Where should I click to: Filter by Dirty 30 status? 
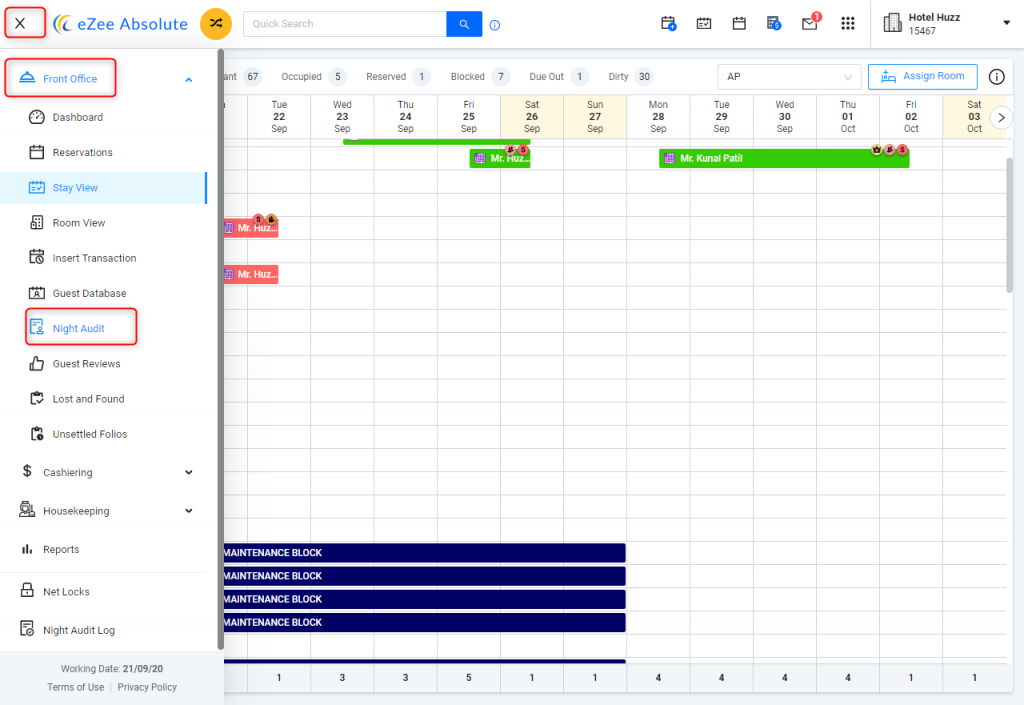(630, 77)
